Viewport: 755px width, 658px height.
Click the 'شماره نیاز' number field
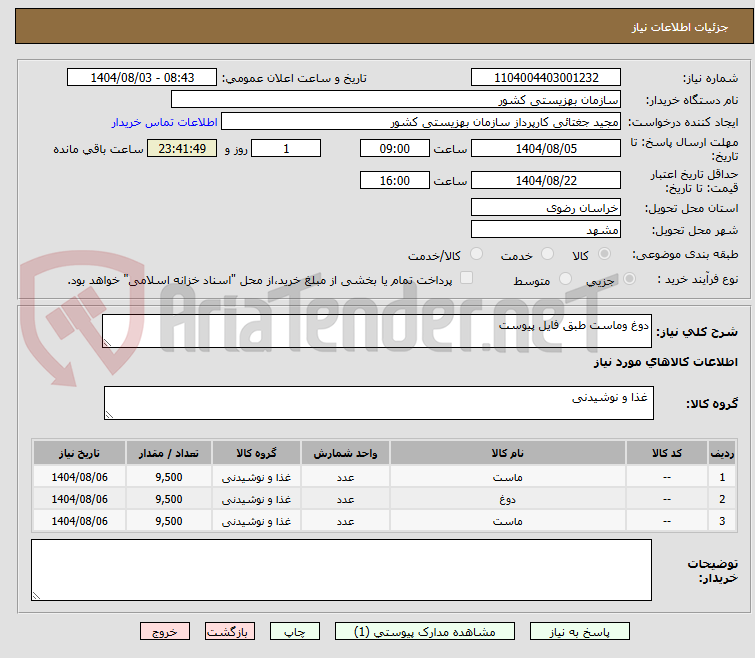coord(545,78)
